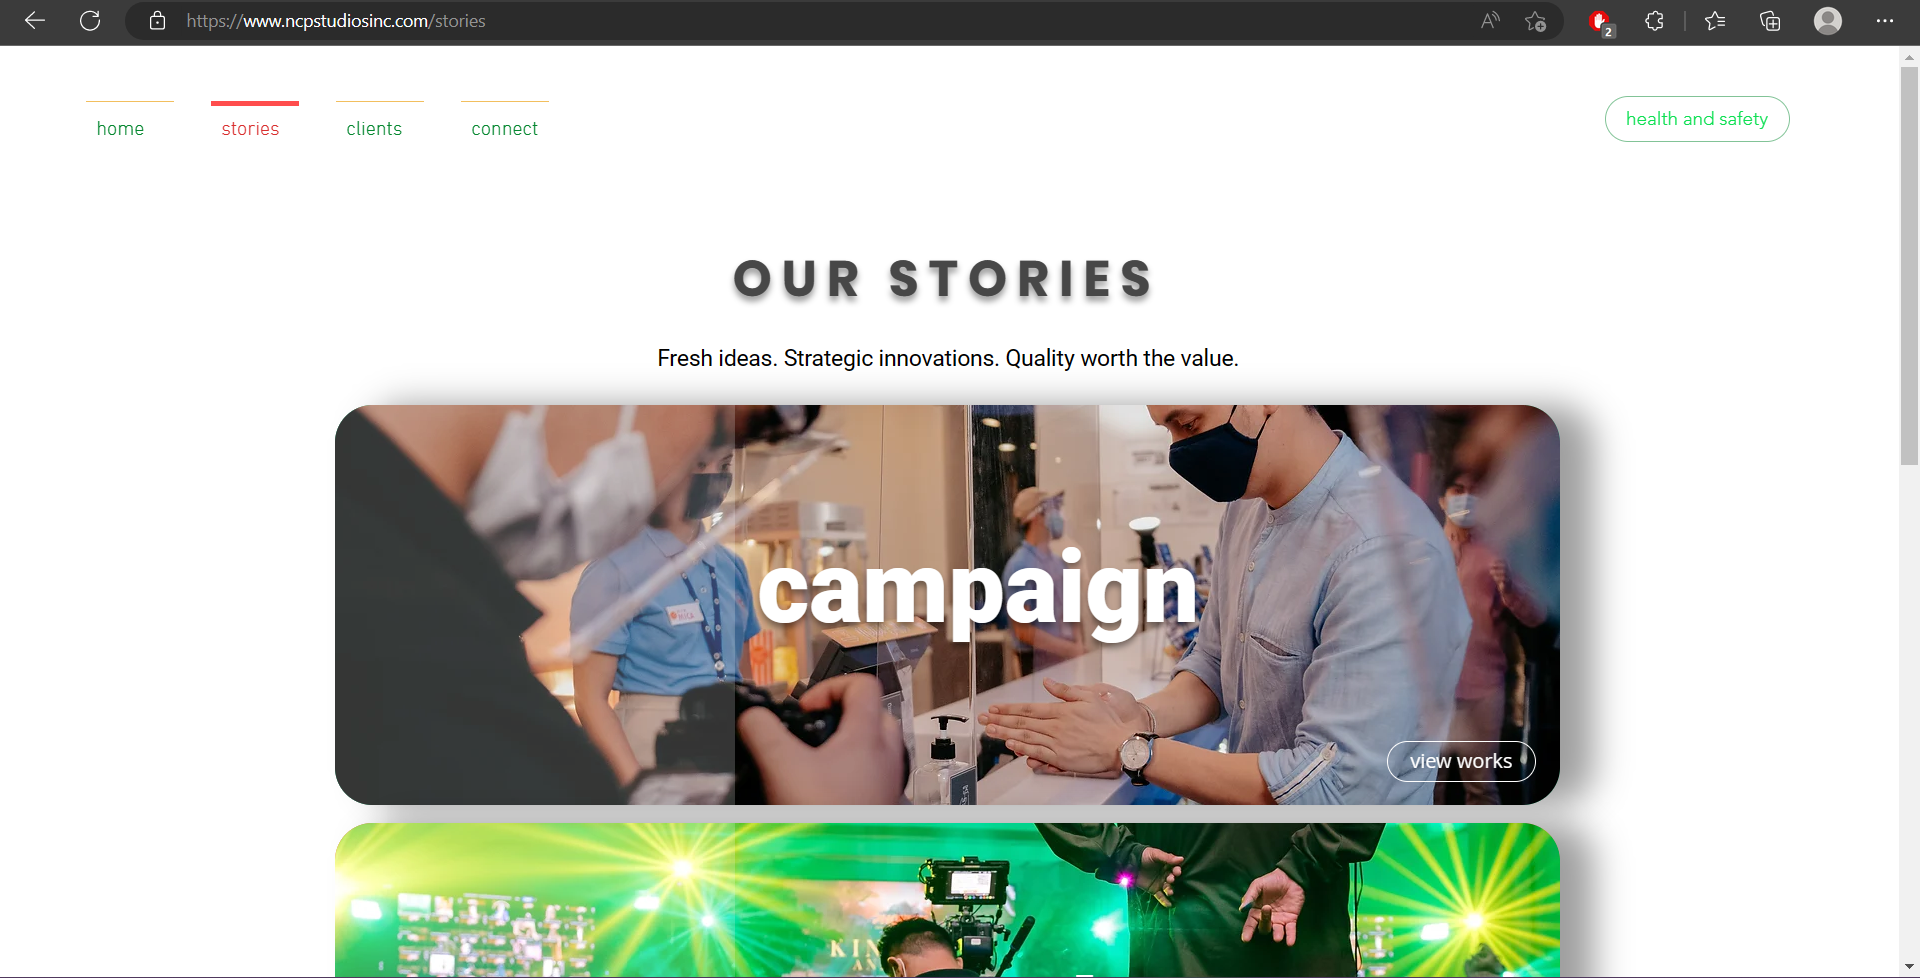Screen dimensions: 1920x978
Task: View site information via the lock icon
Action: [157, 20]
